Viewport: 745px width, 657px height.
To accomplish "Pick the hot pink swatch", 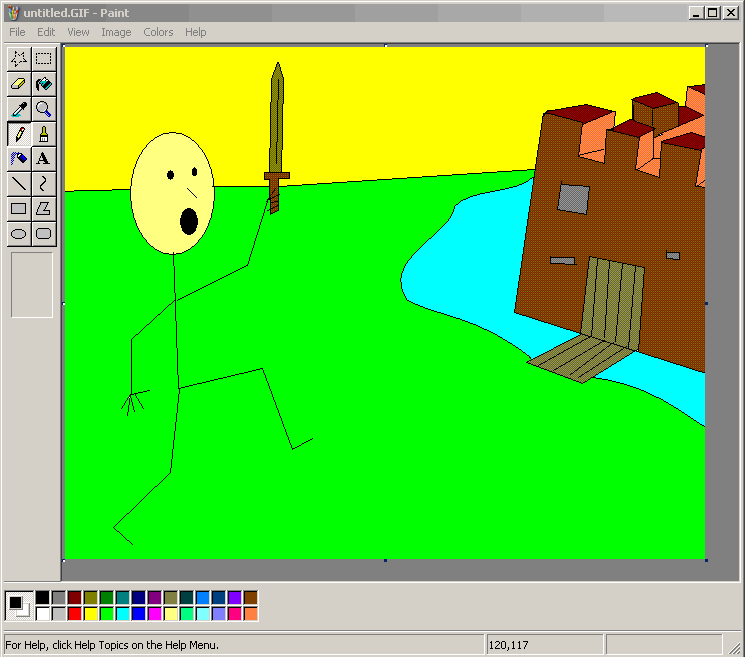I will click(x=235, y=614).
